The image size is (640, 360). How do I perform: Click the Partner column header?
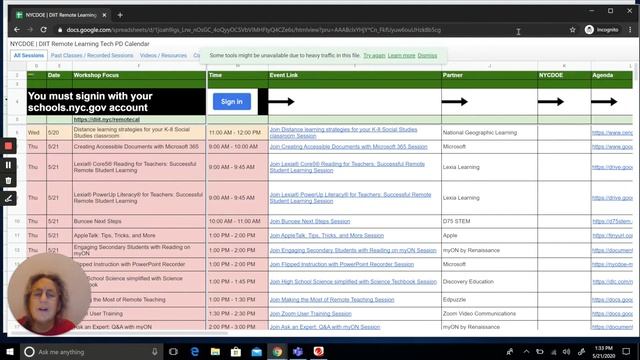(489, 75)
